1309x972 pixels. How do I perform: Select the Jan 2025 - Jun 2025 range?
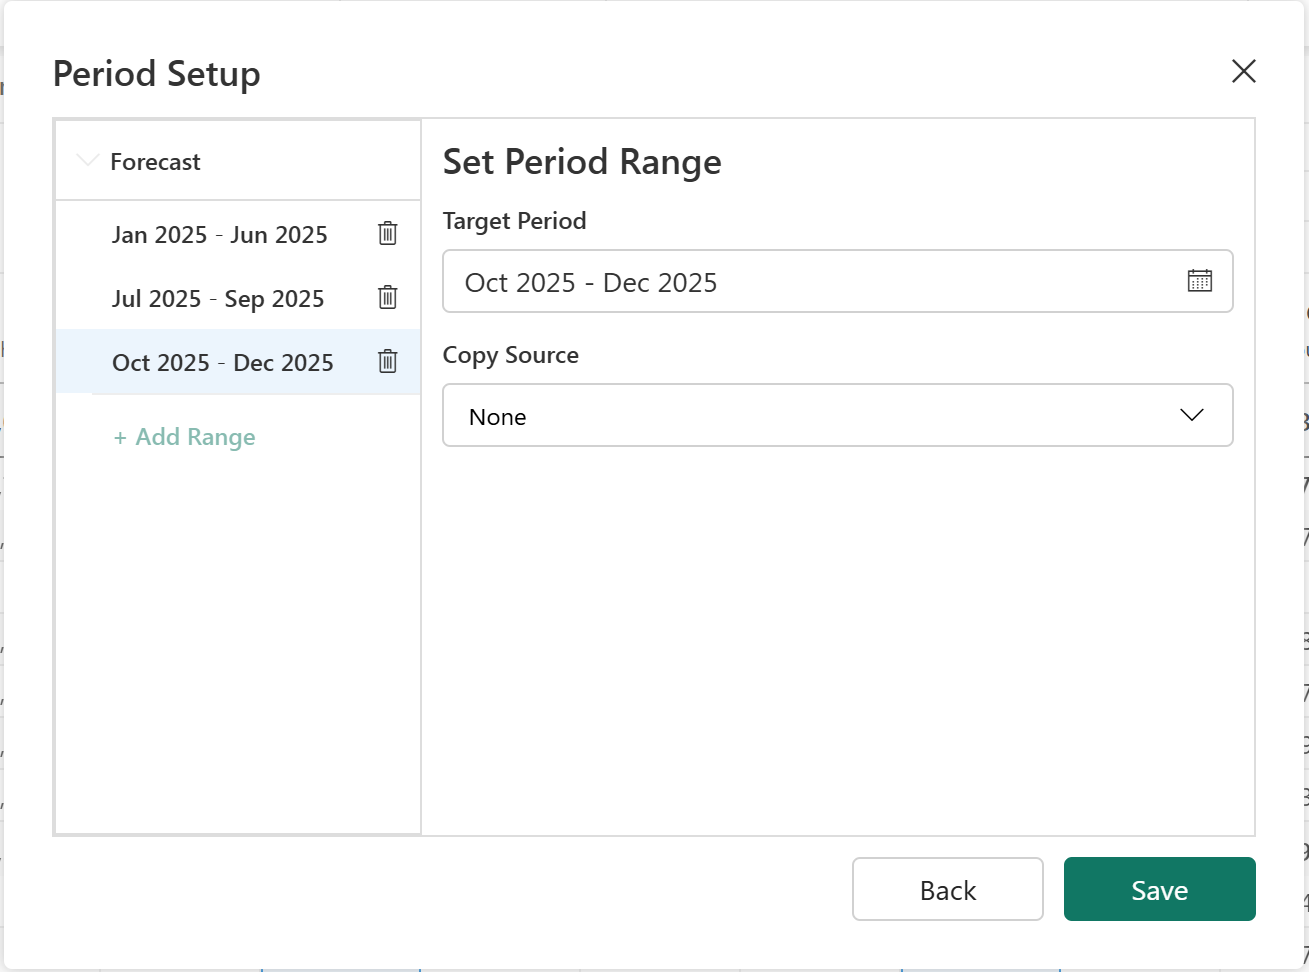pyautogui.click(x=220, y=235)
